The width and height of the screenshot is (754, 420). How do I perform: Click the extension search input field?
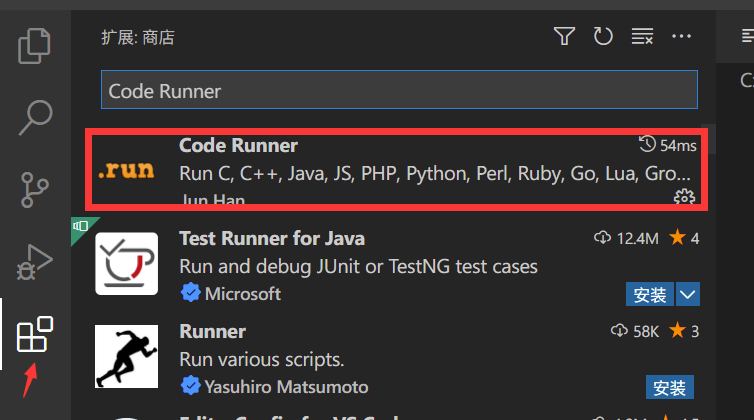[x=398, y=90]
